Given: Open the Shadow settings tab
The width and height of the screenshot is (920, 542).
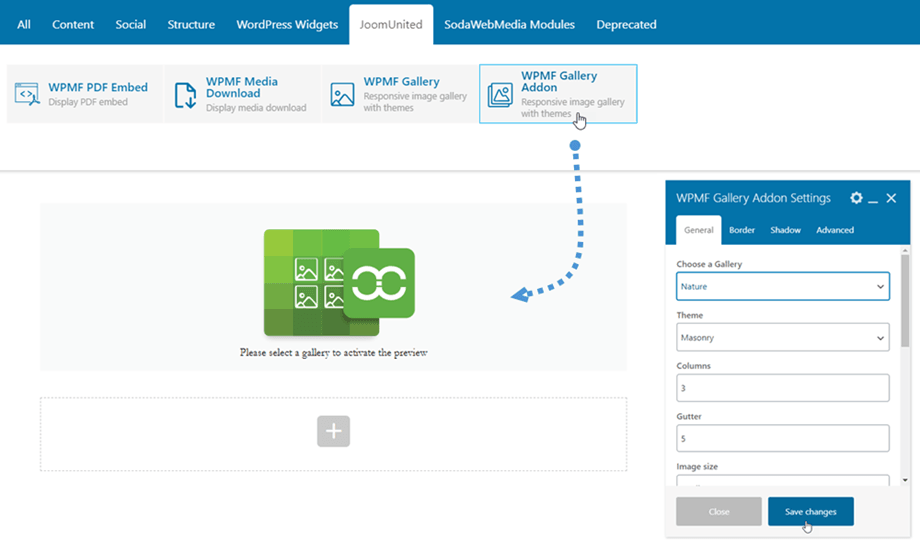Looking at the screenshot, I should (785, 230).
